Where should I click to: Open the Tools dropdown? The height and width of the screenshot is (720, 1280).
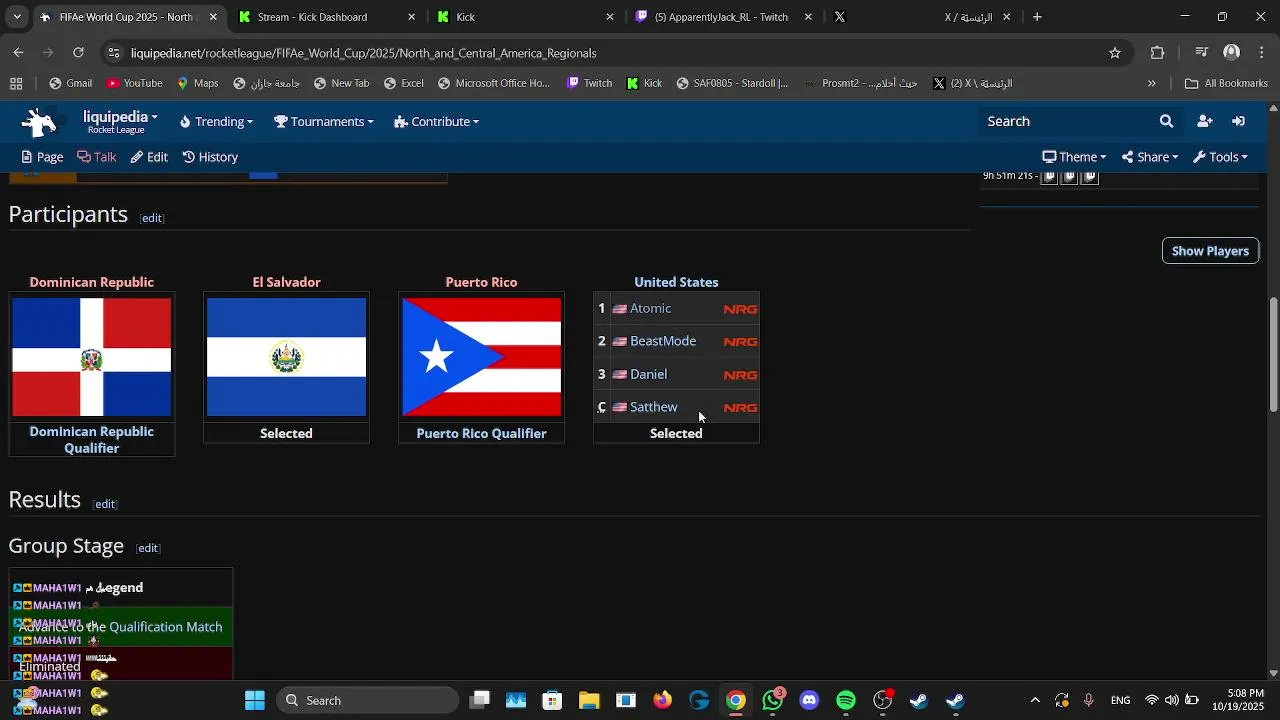pyautogui.click(x=1220, y=157)
